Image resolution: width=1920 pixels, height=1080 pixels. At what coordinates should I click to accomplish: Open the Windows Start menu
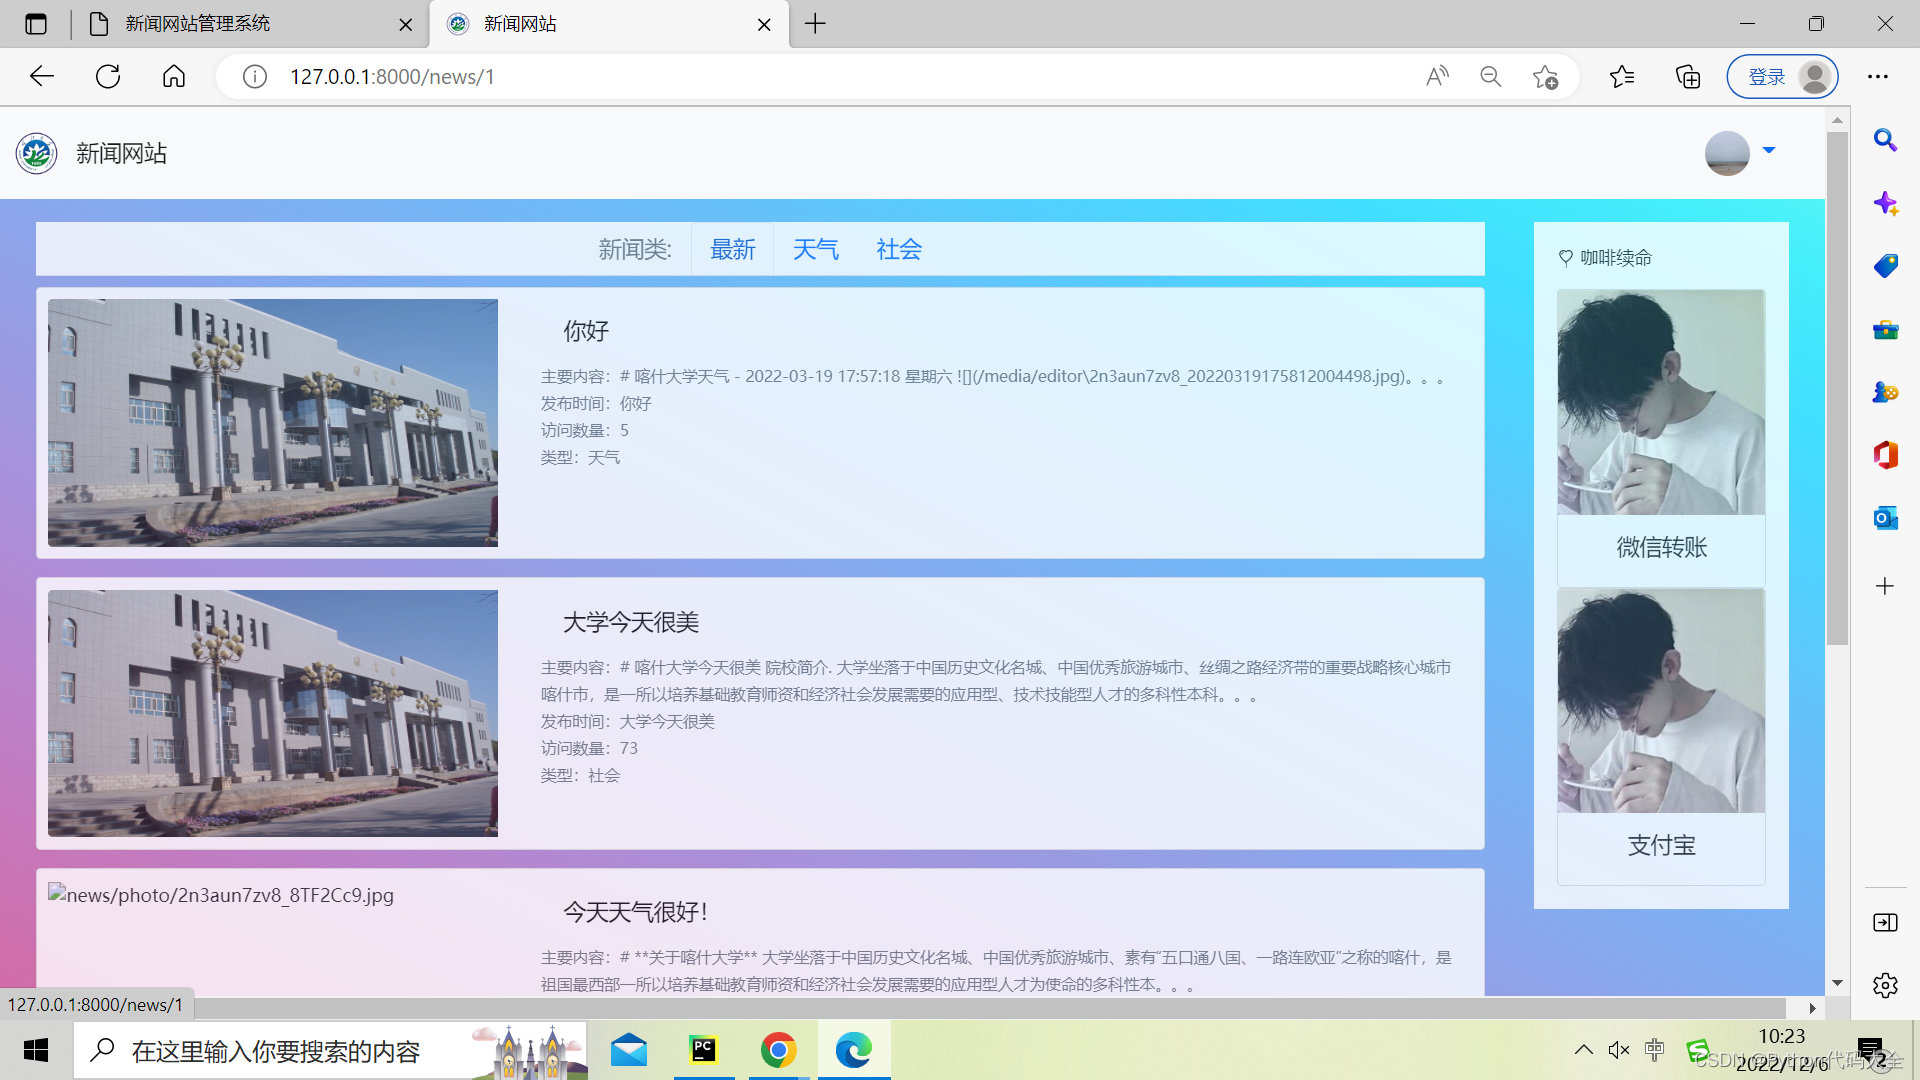tap(36, 1050)
